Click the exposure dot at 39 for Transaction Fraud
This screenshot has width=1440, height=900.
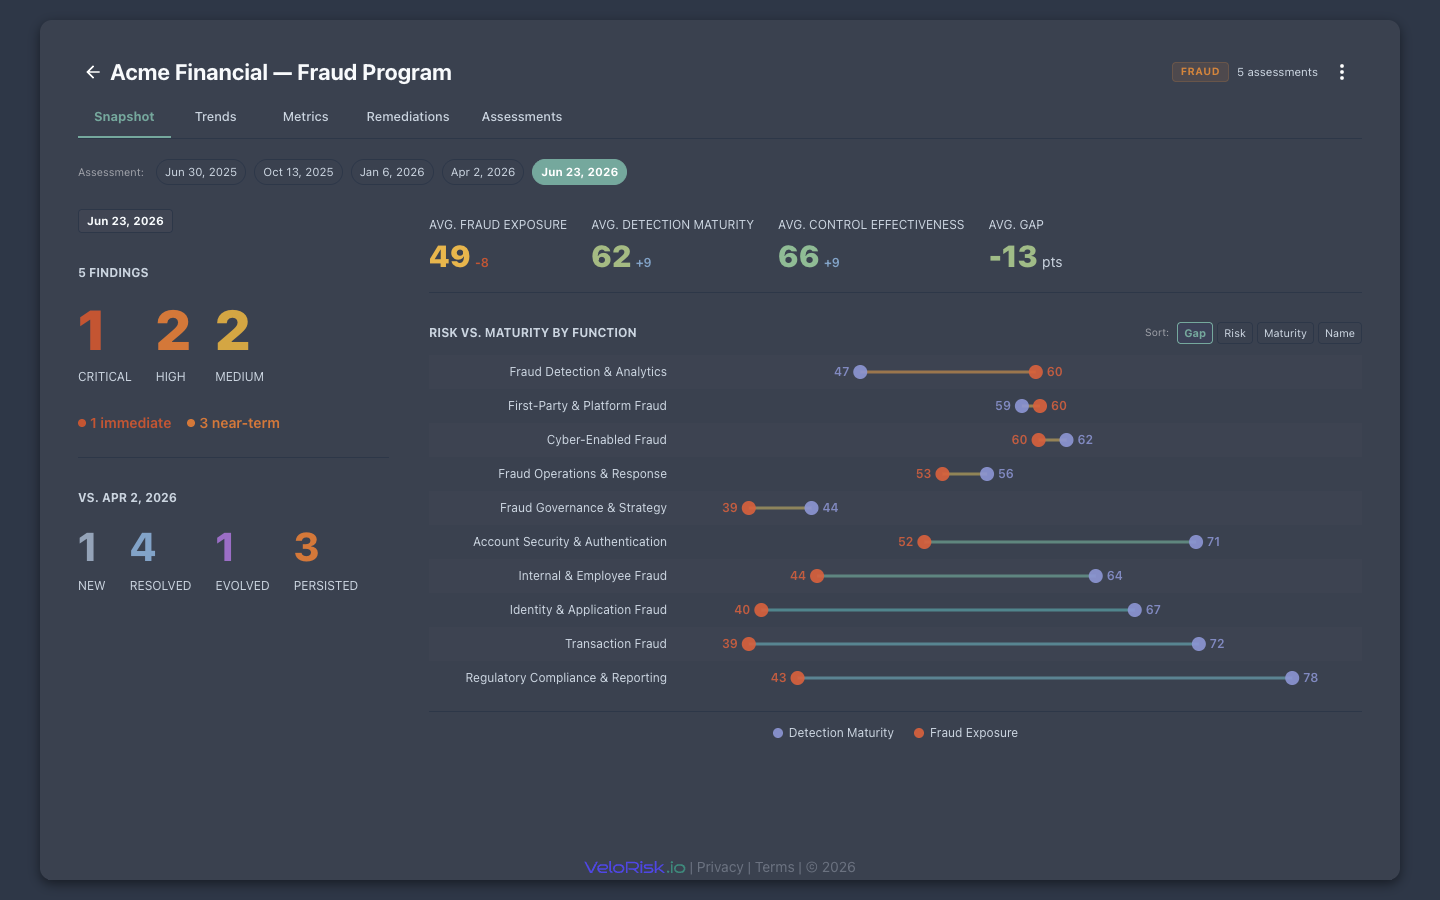click(x=749, y=644)
